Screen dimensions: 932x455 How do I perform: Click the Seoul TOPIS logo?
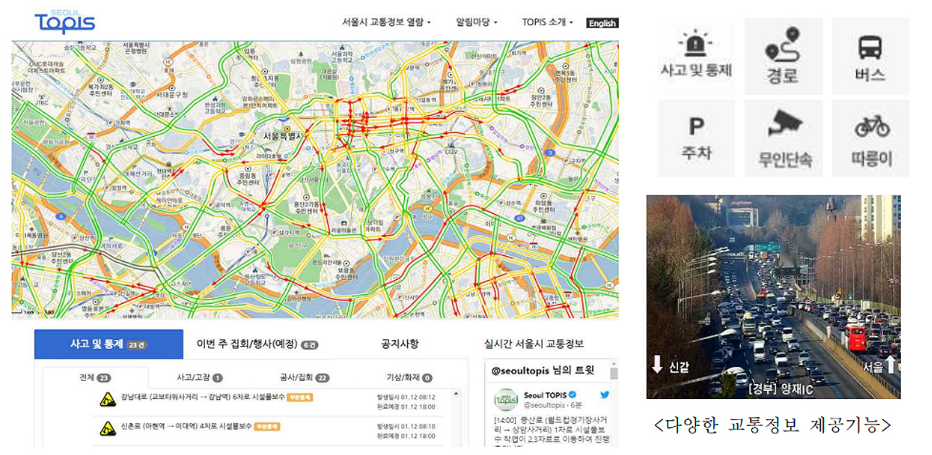(65, 21)
